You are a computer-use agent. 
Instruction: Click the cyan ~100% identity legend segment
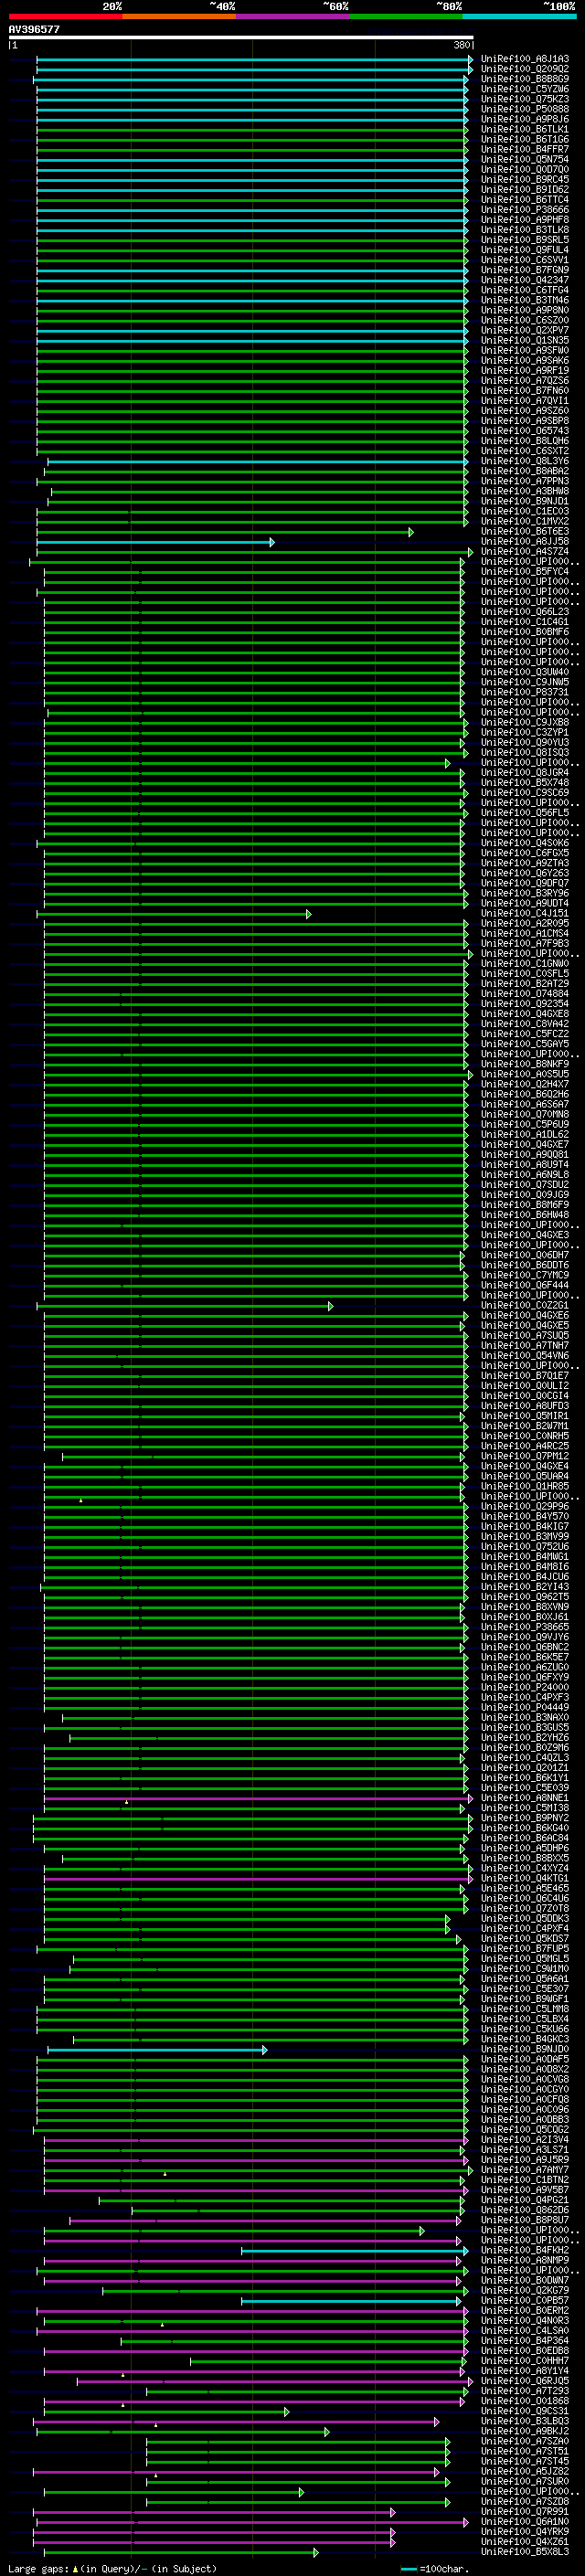pos(519,16)
